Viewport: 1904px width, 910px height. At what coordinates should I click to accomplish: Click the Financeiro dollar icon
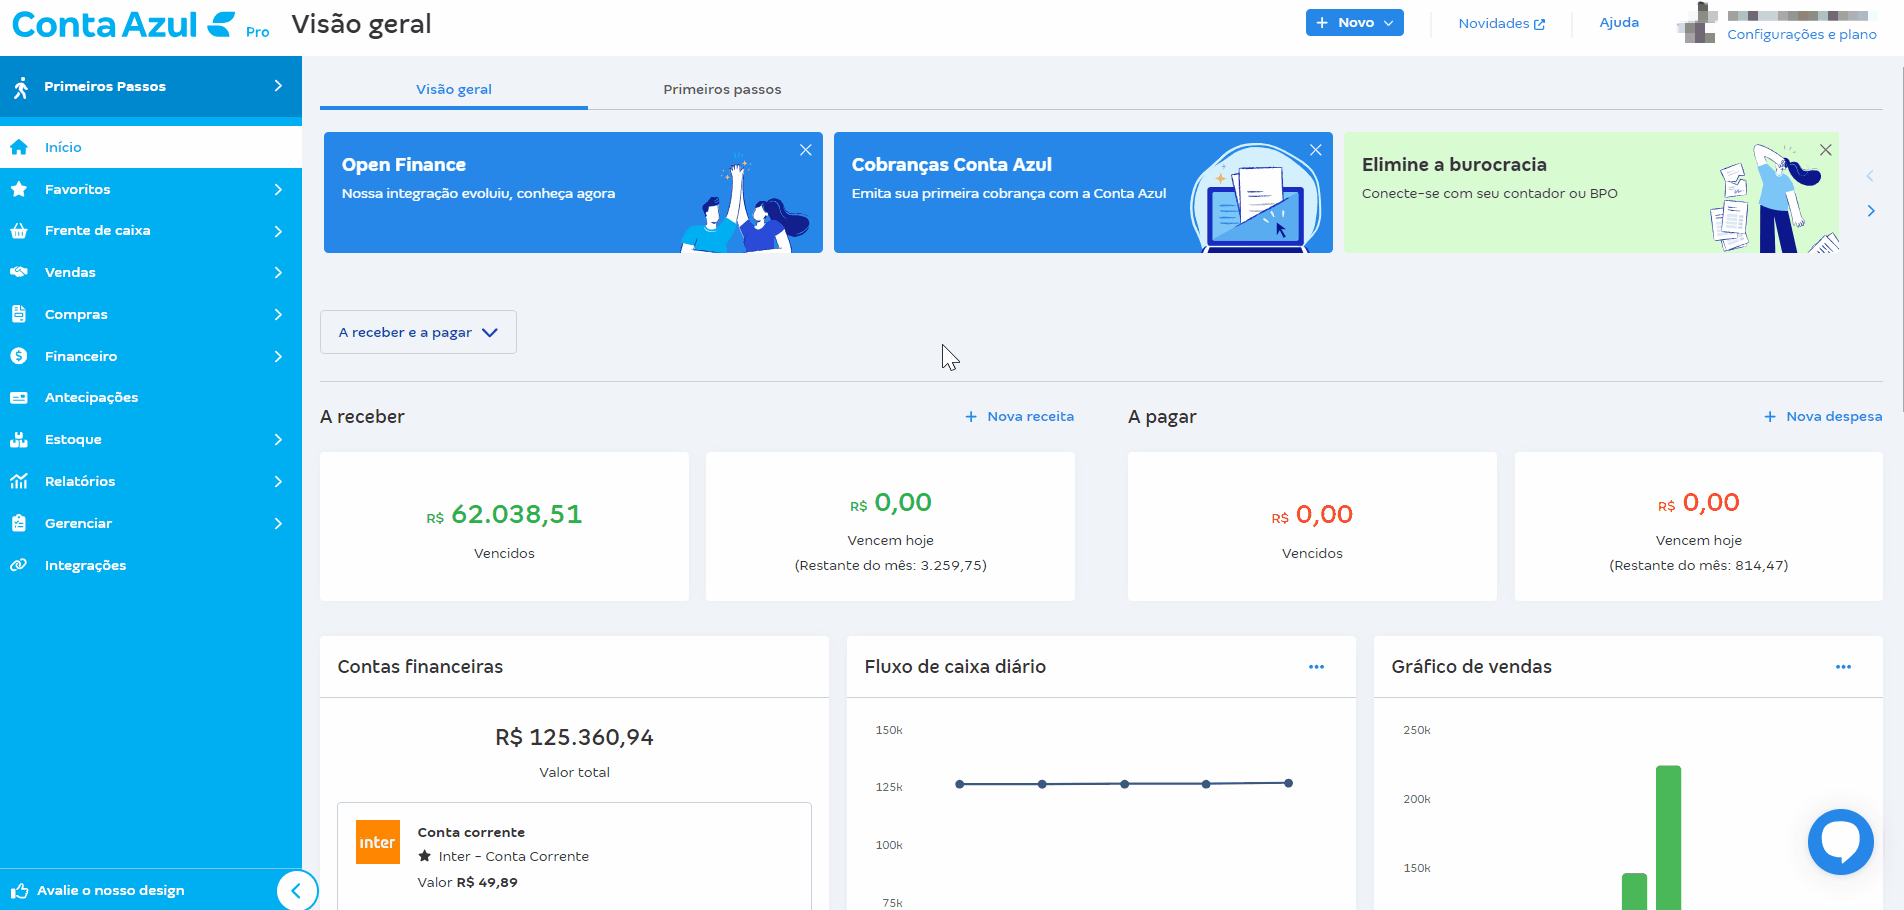click(x=18, y=356)
